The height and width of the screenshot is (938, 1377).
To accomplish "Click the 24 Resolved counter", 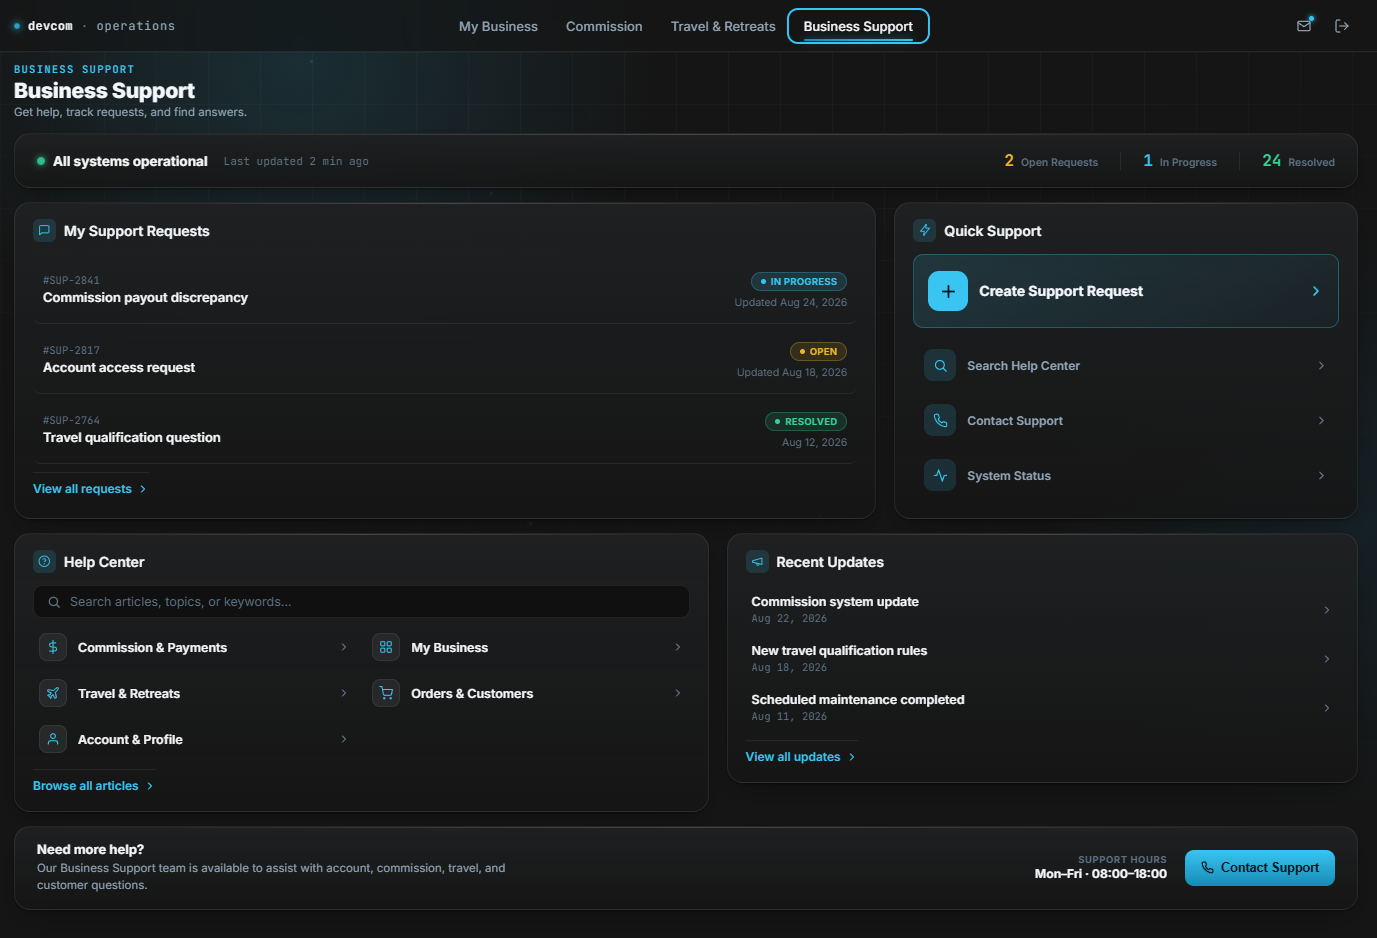I will pyautogui.click(x=1298, y=161).
